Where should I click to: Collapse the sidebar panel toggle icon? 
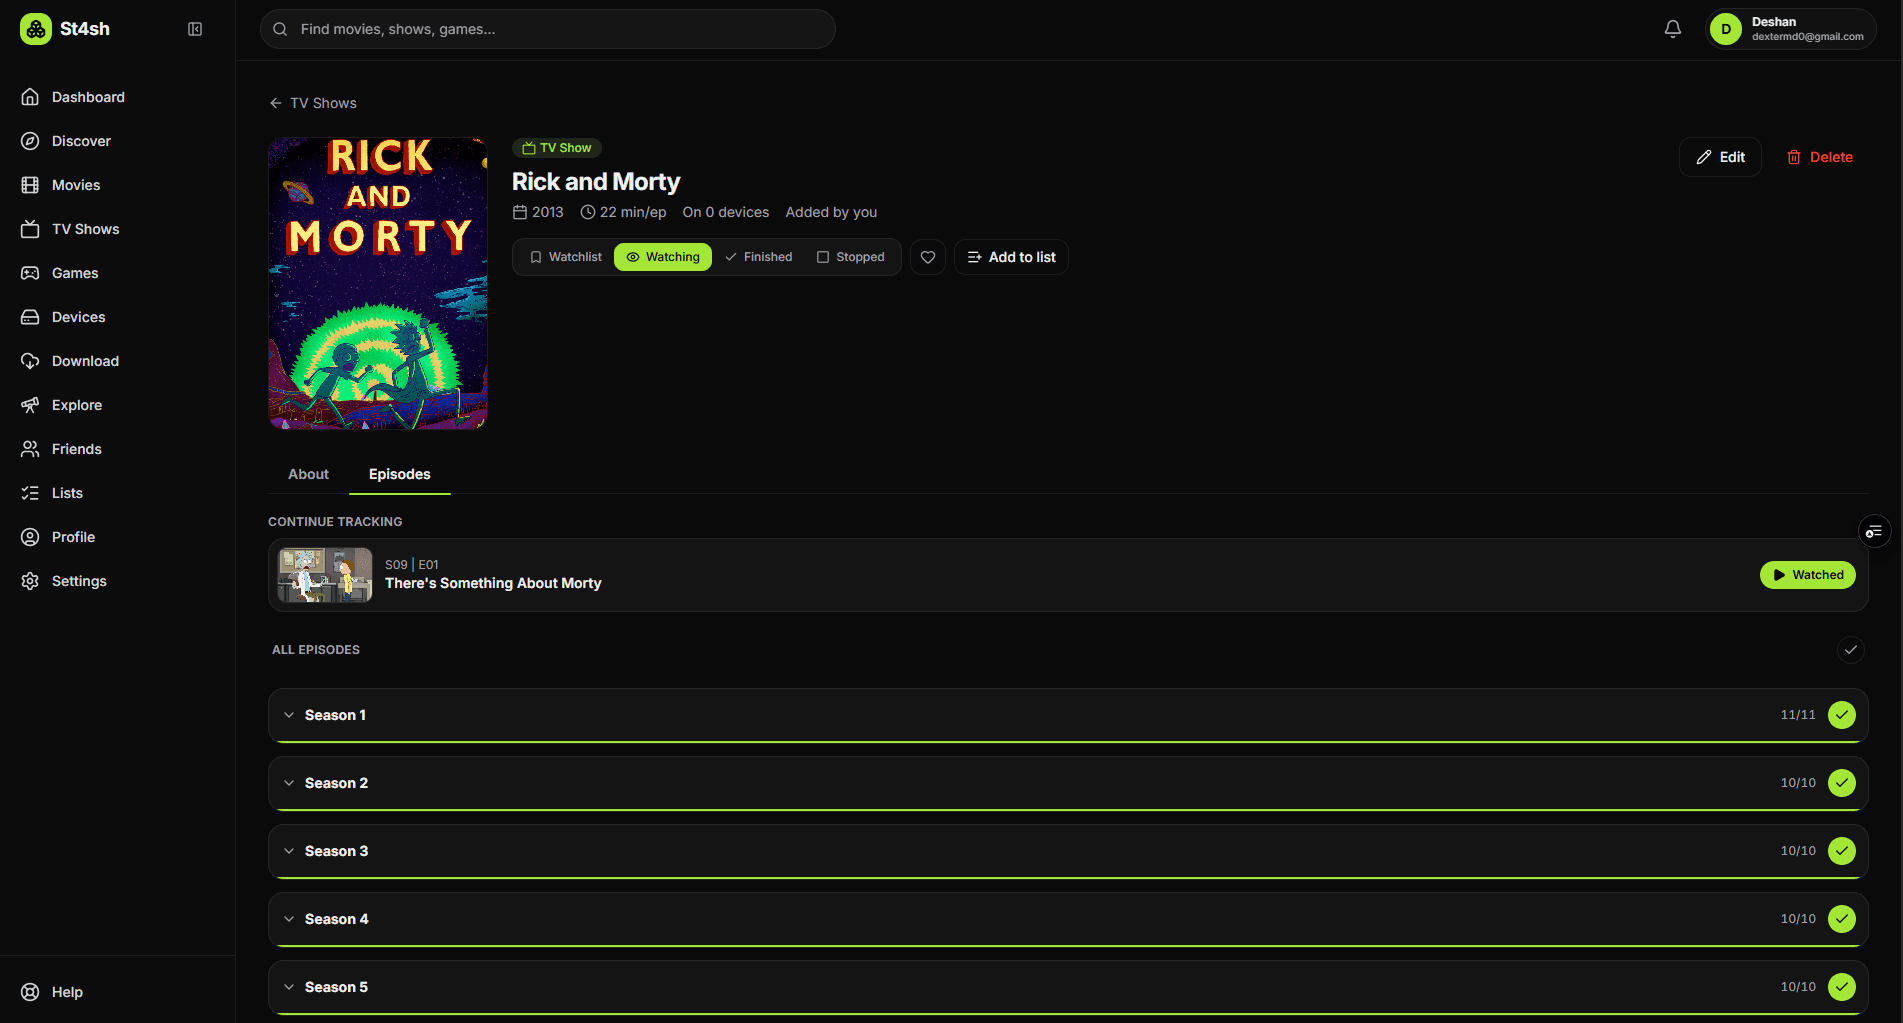(x=195, y=29)
